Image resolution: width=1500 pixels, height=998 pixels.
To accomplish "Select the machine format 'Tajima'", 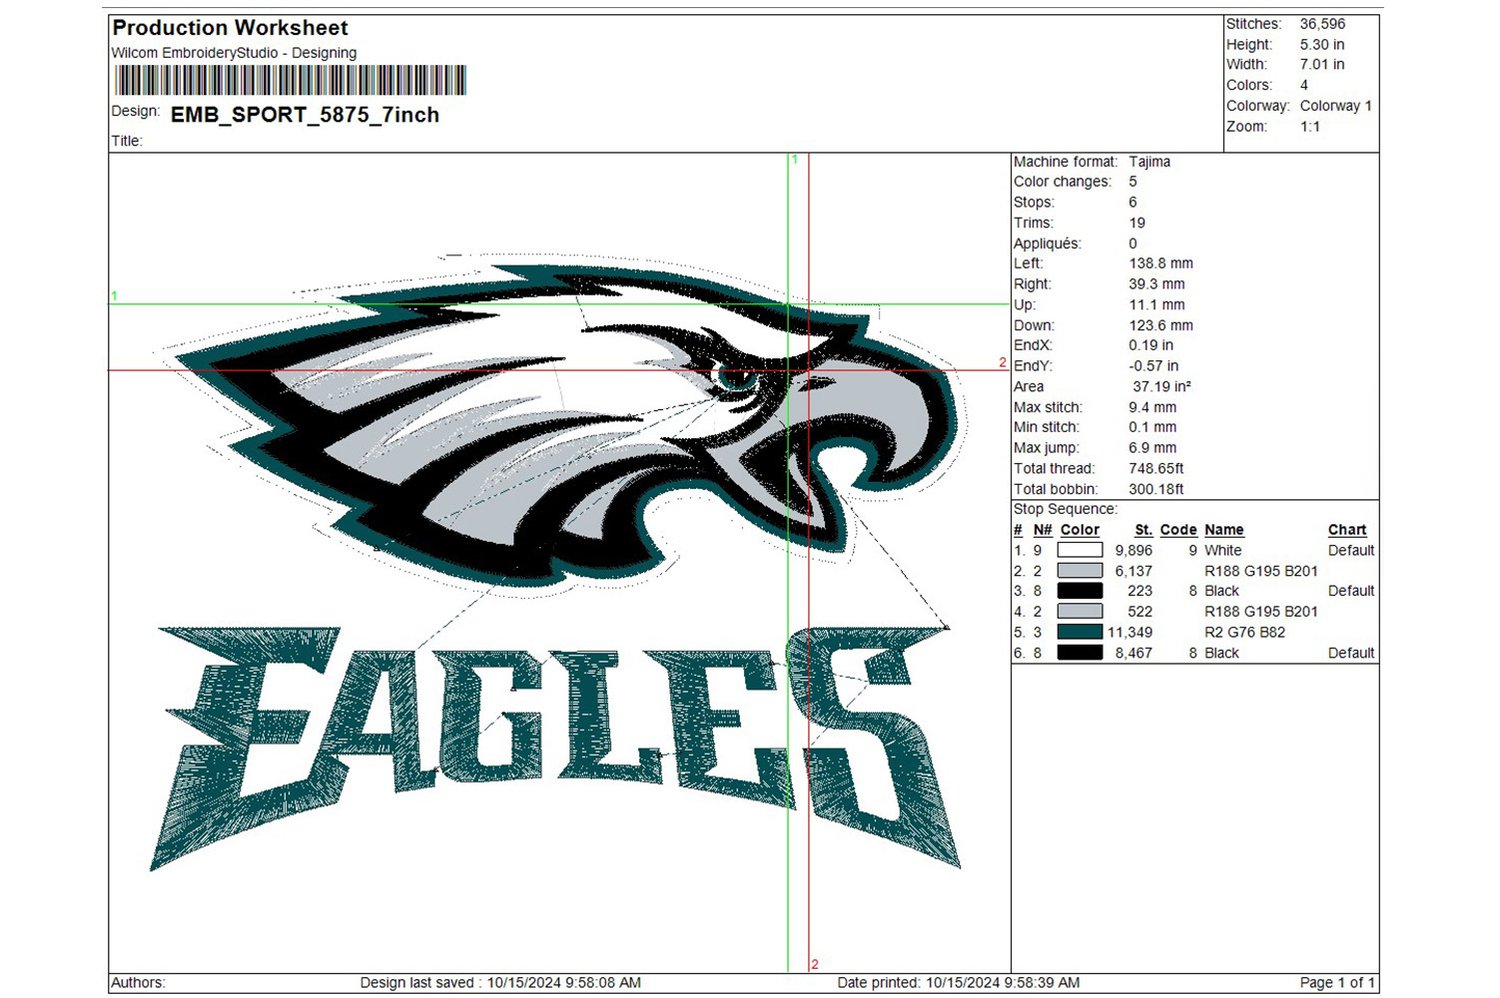I will [x=1149, y=161].
